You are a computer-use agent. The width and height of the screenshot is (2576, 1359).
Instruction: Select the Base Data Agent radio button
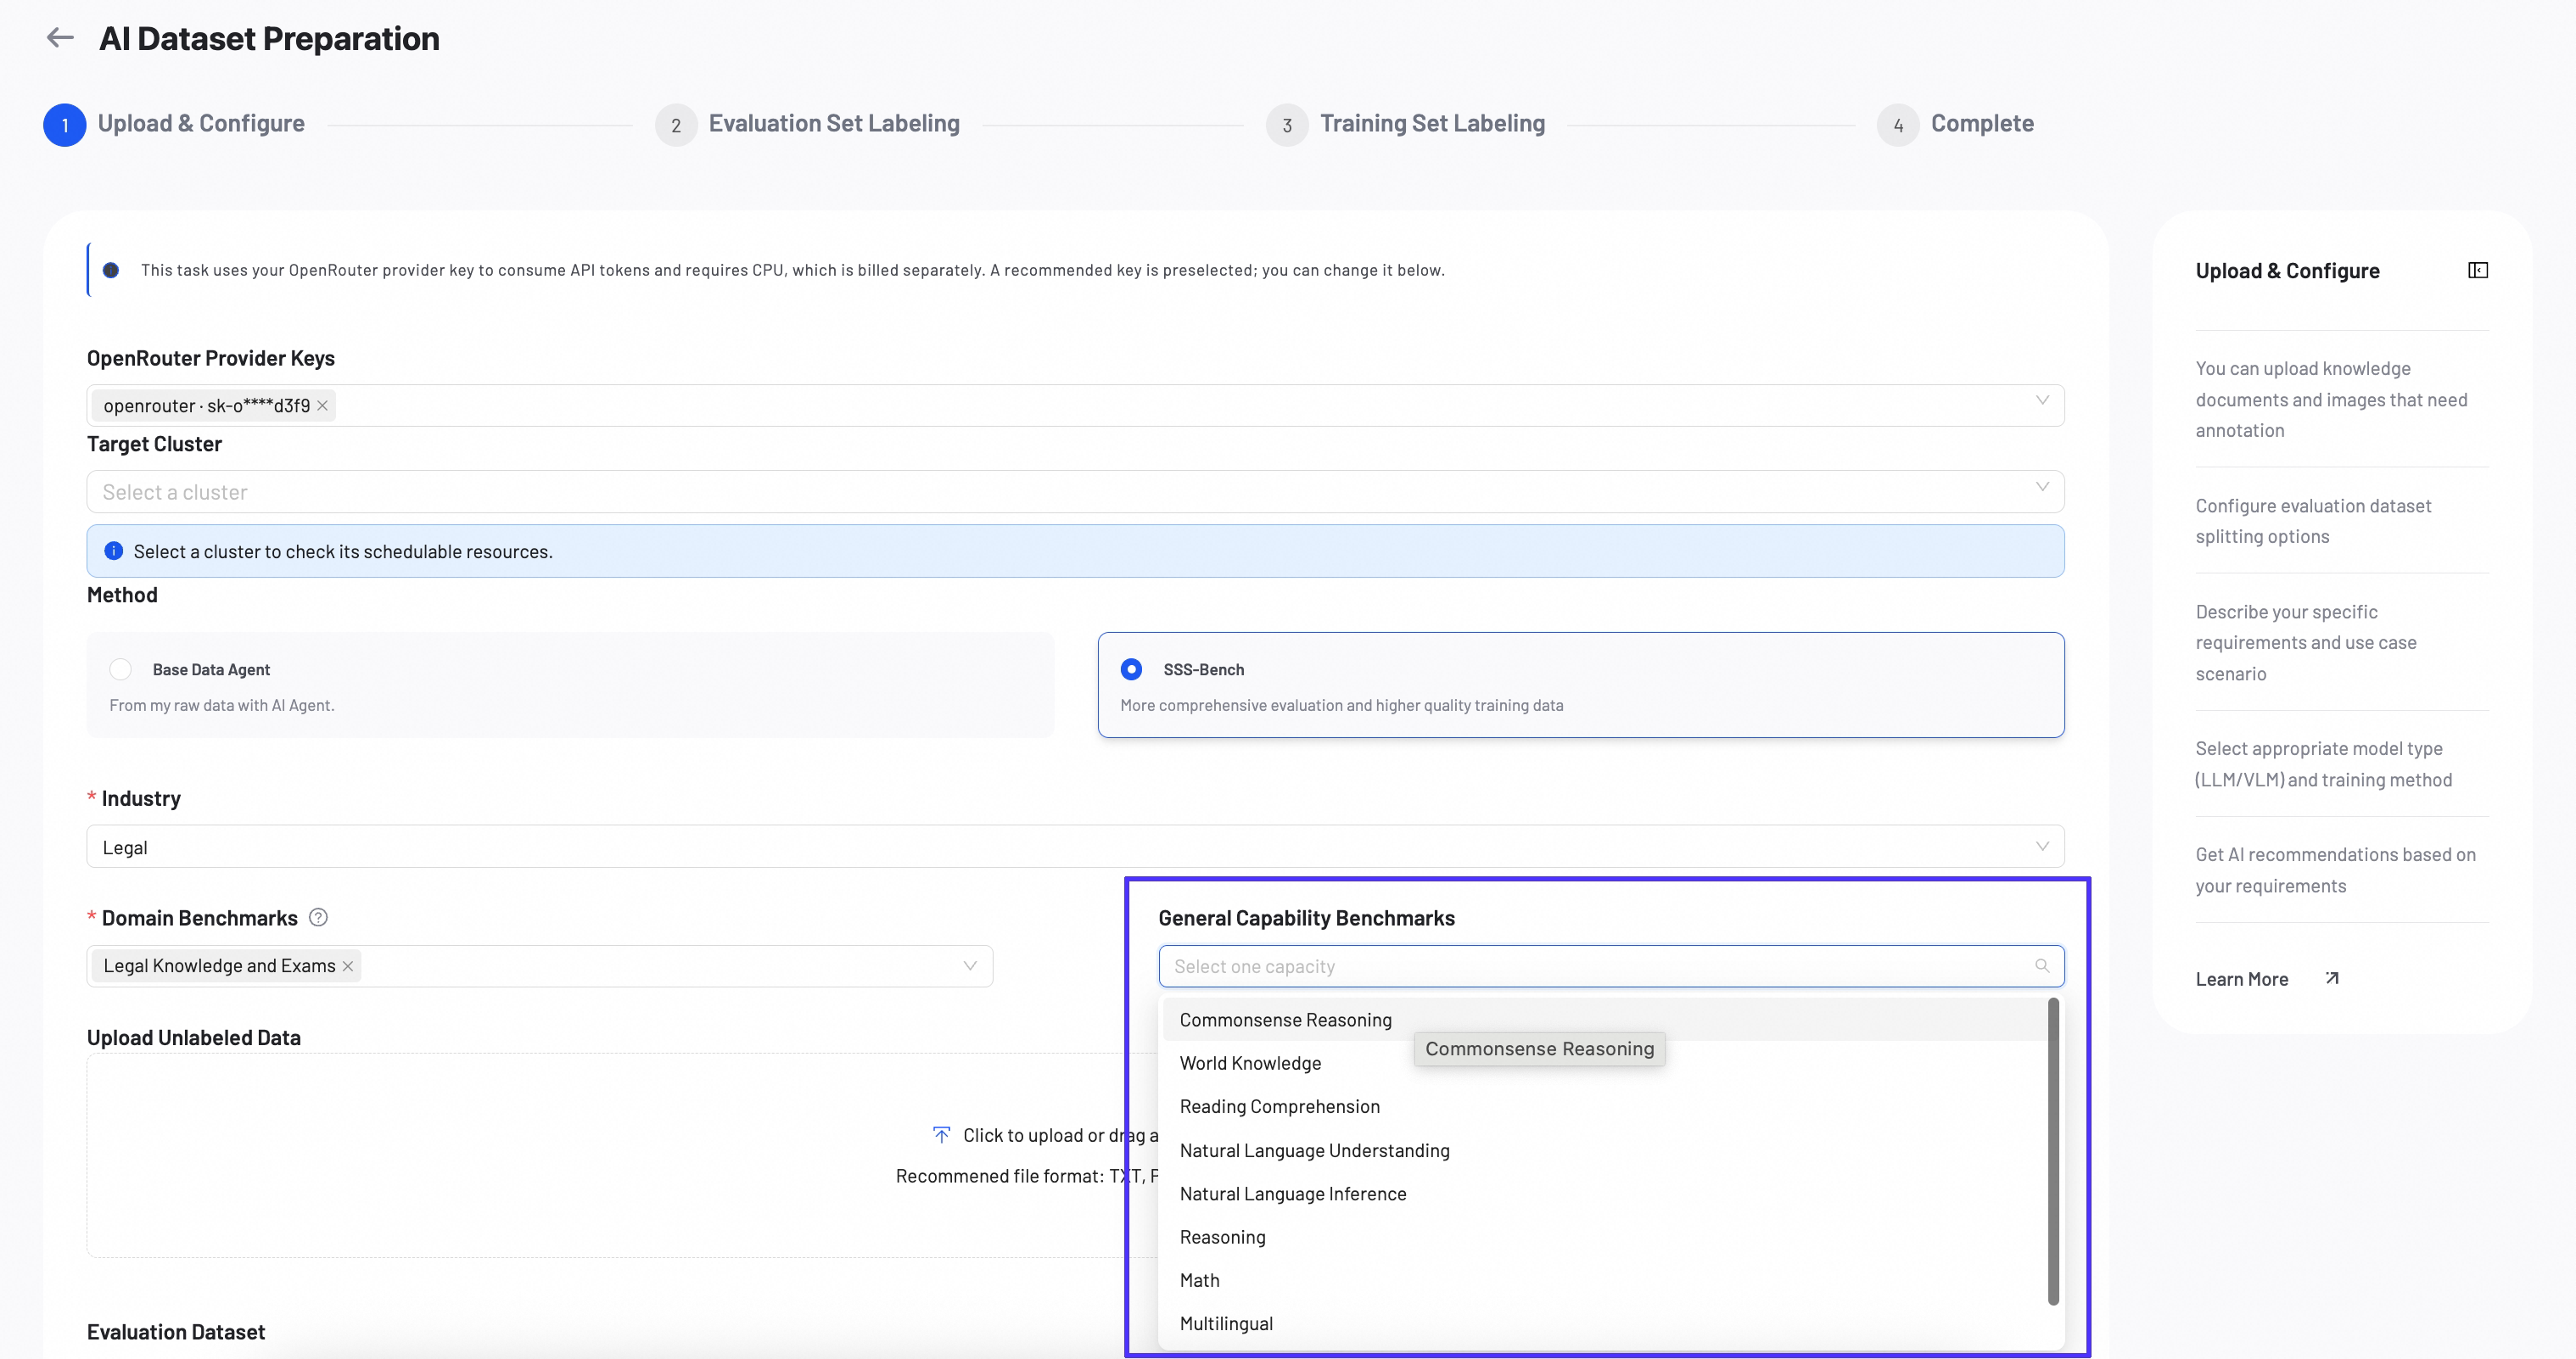coord(120,669)
